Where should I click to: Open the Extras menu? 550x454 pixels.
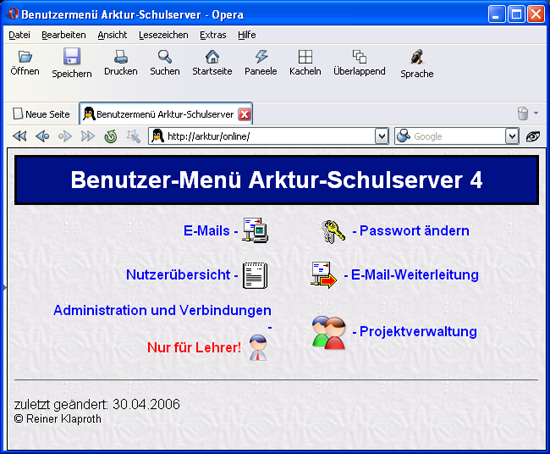(213, 35)
